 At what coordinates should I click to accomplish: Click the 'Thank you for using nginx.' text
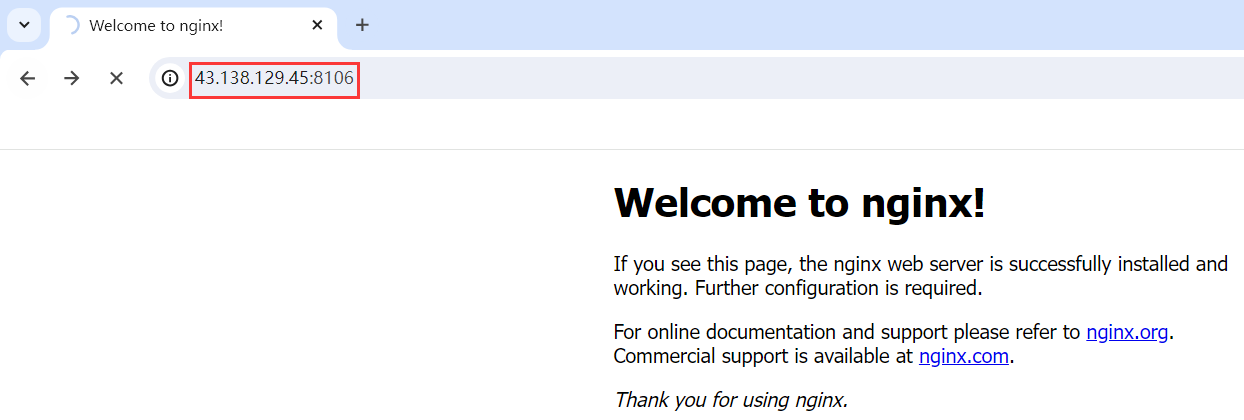(x=730, y=400)
